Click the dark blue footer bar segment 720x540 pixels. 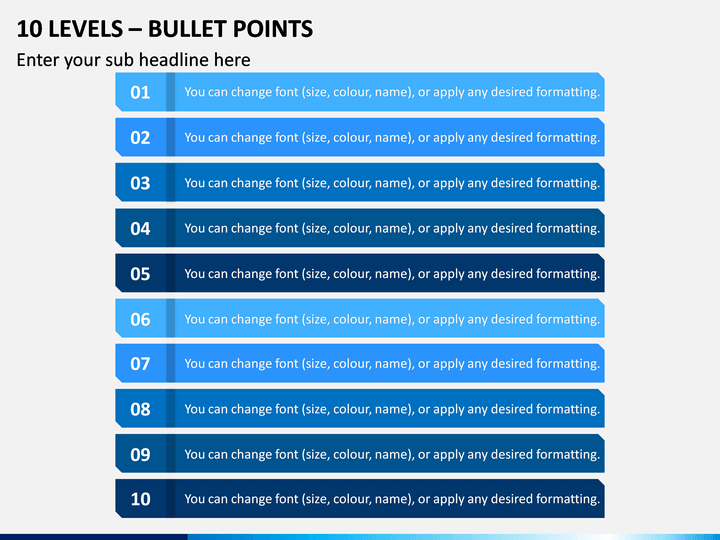[94, 537]
